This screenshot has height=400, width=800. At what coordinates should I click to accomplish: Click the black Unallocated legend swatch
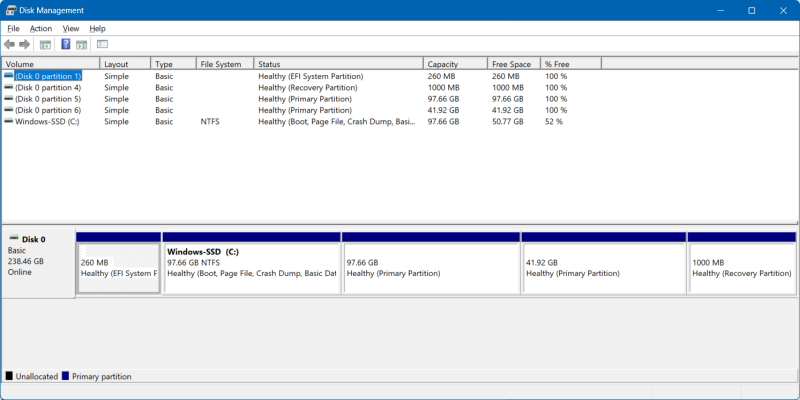pyautogui.click(x=9, y=376)
